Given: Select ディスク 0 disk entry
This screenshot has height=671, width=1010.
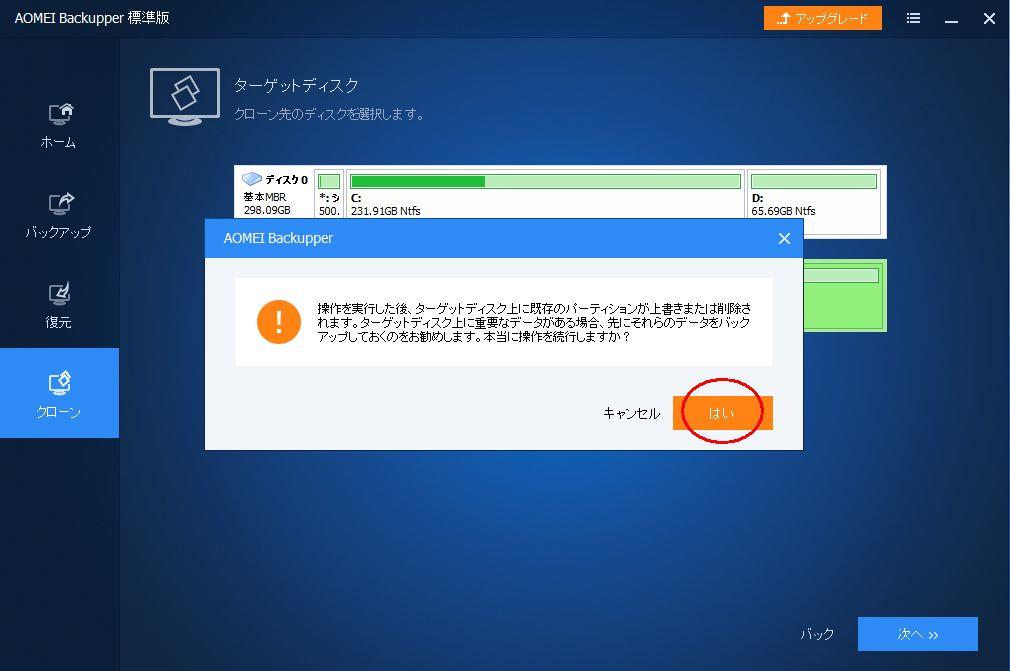Looking at the screenshot, I should coord(275,193).
